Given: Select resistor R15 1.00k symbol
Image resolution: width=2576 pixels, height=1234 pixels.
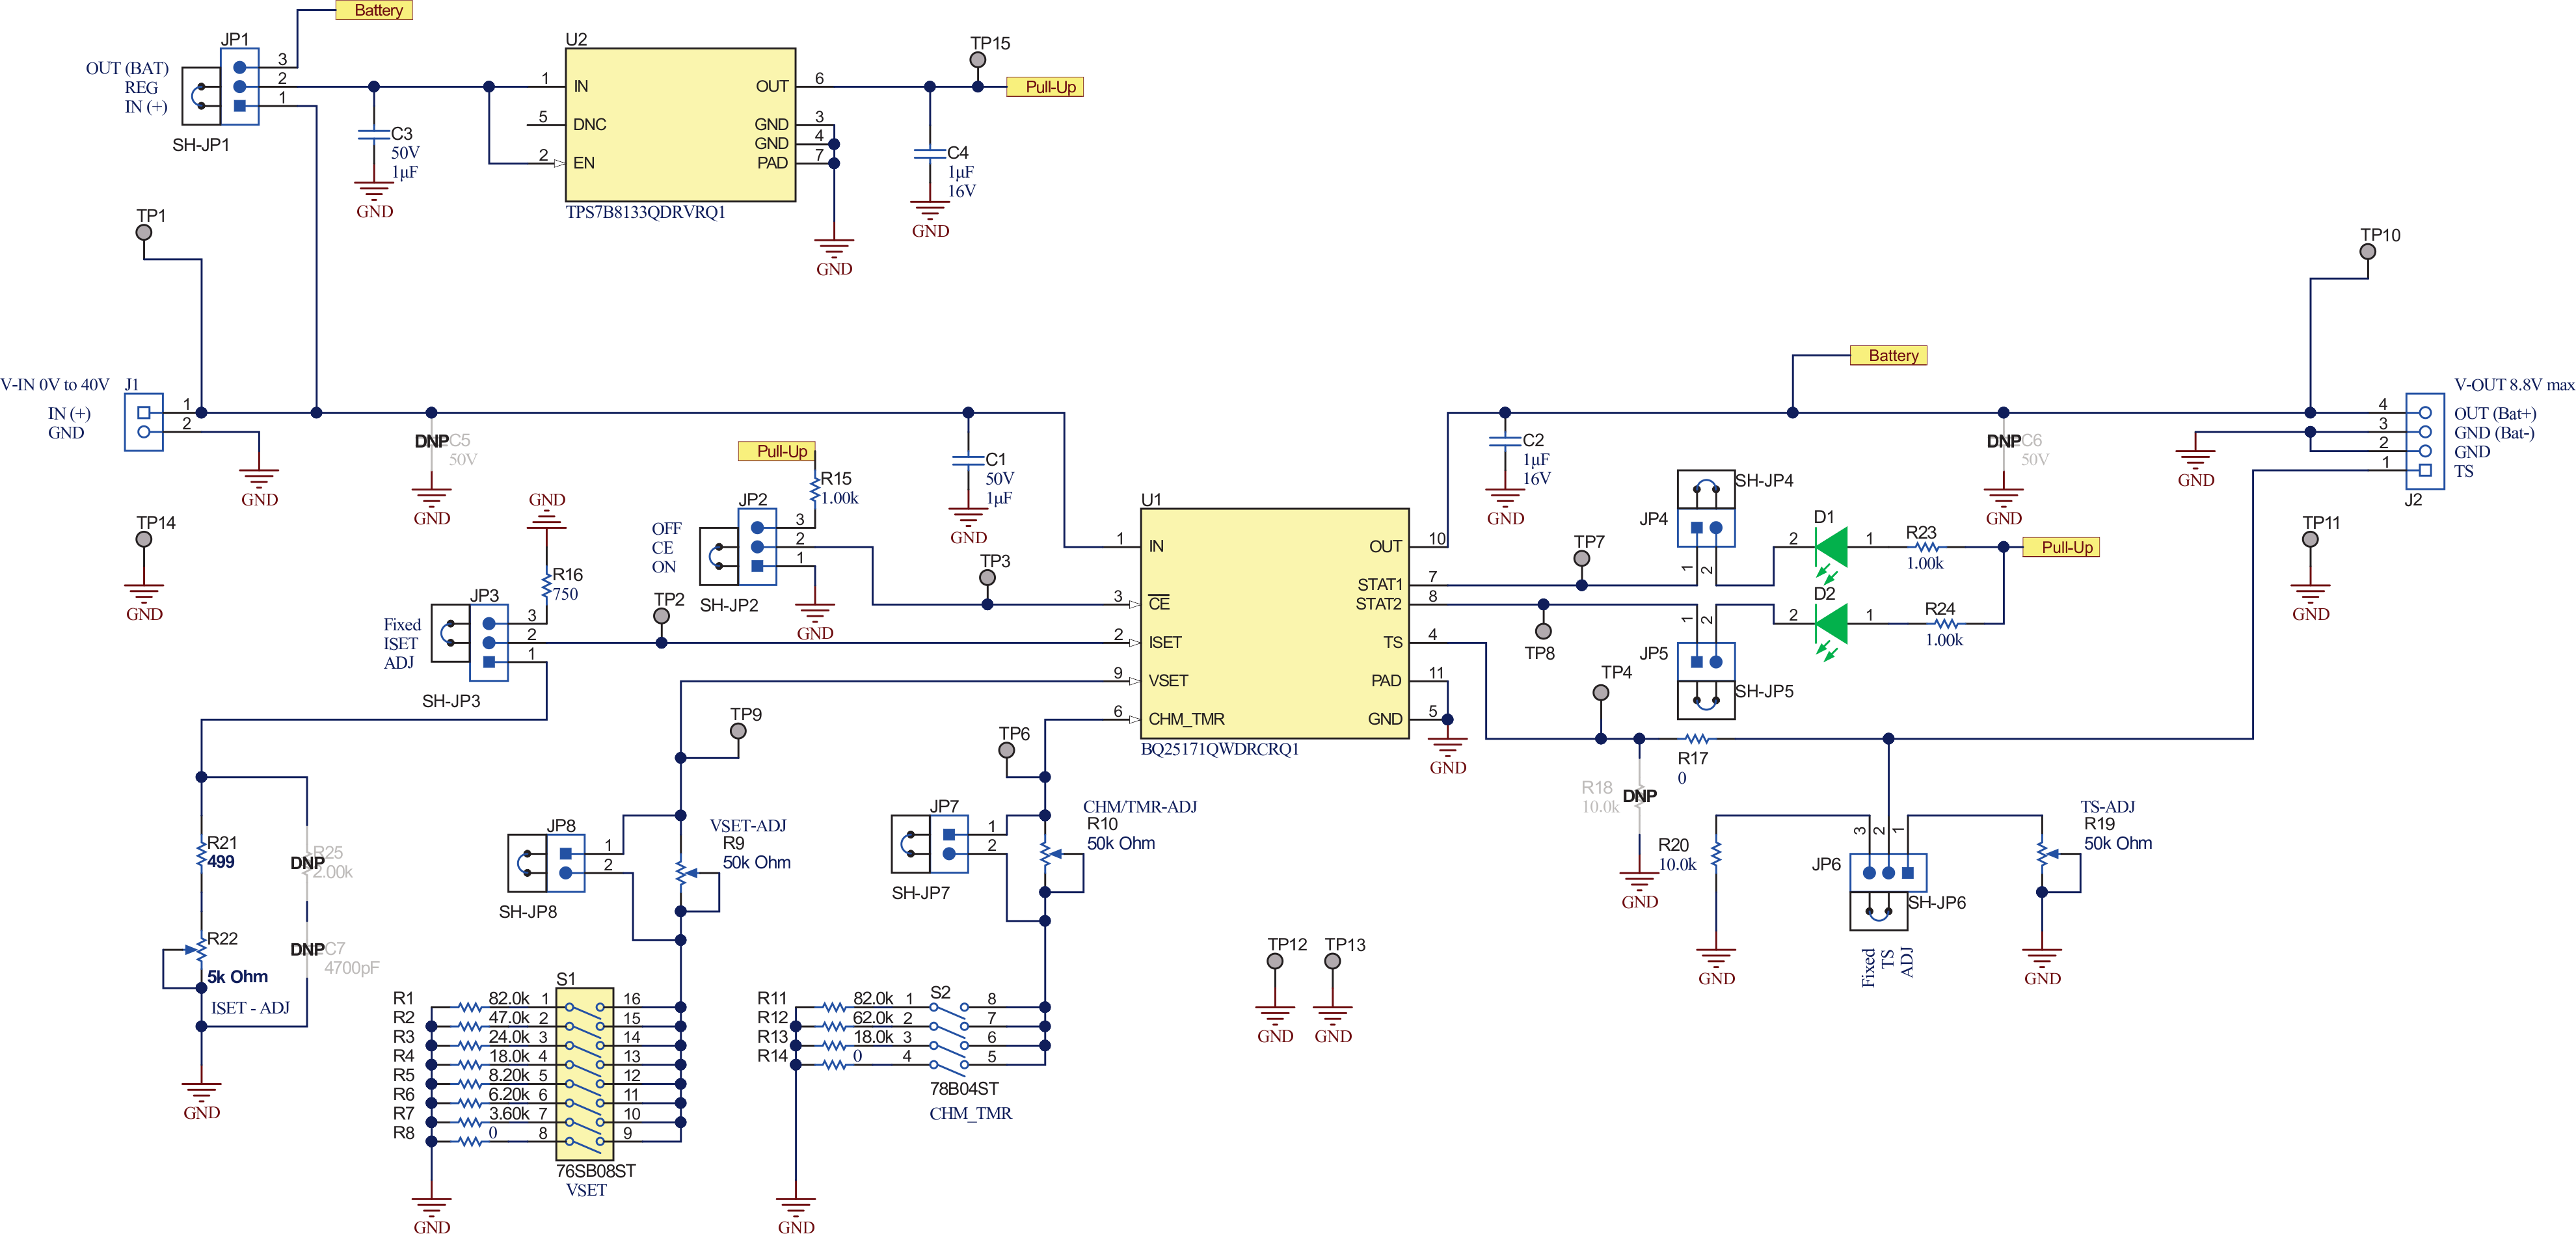Looking at the screenshot, I should 816,489.
